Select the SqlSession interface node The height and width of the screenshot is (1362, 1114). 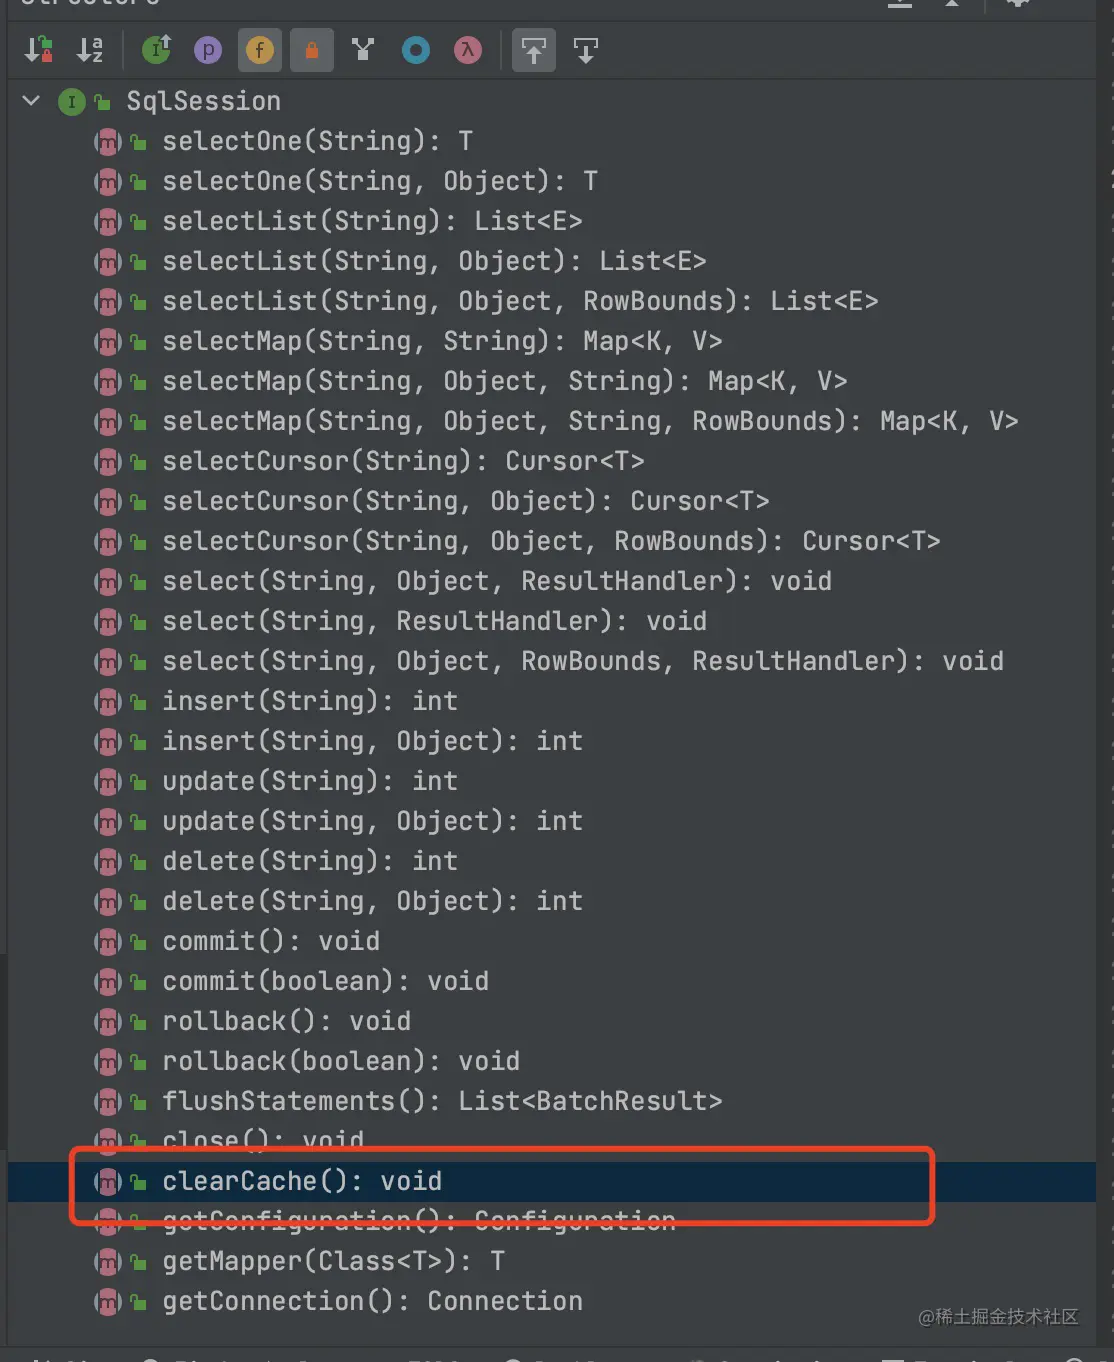(203, 101)
